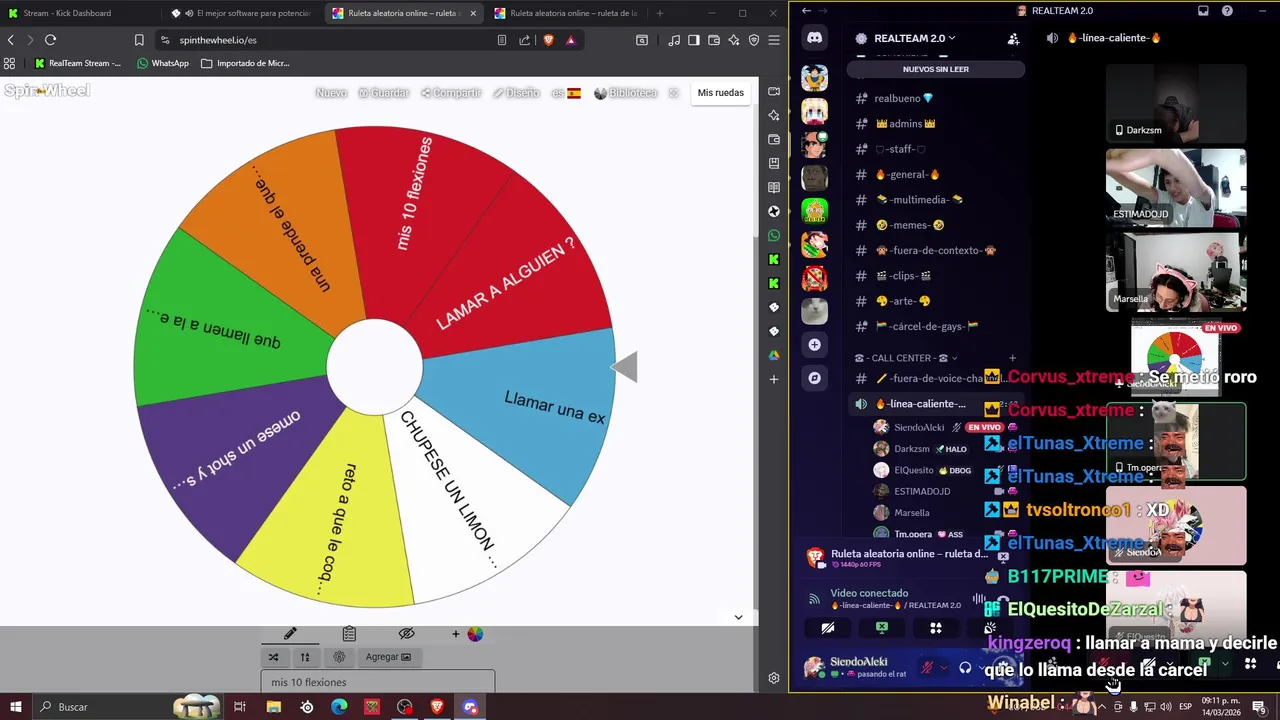Open Leo AI assistant icon

734,40
